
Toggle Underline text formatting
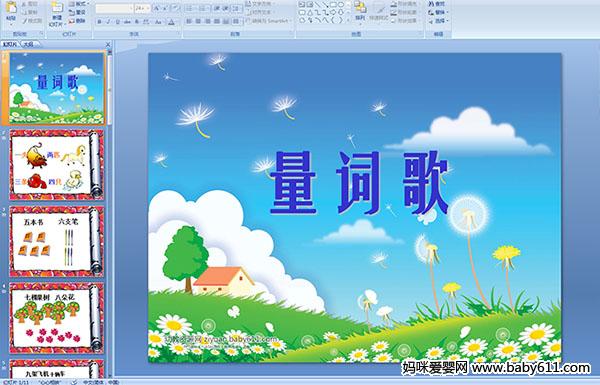[x=117, y=22]
